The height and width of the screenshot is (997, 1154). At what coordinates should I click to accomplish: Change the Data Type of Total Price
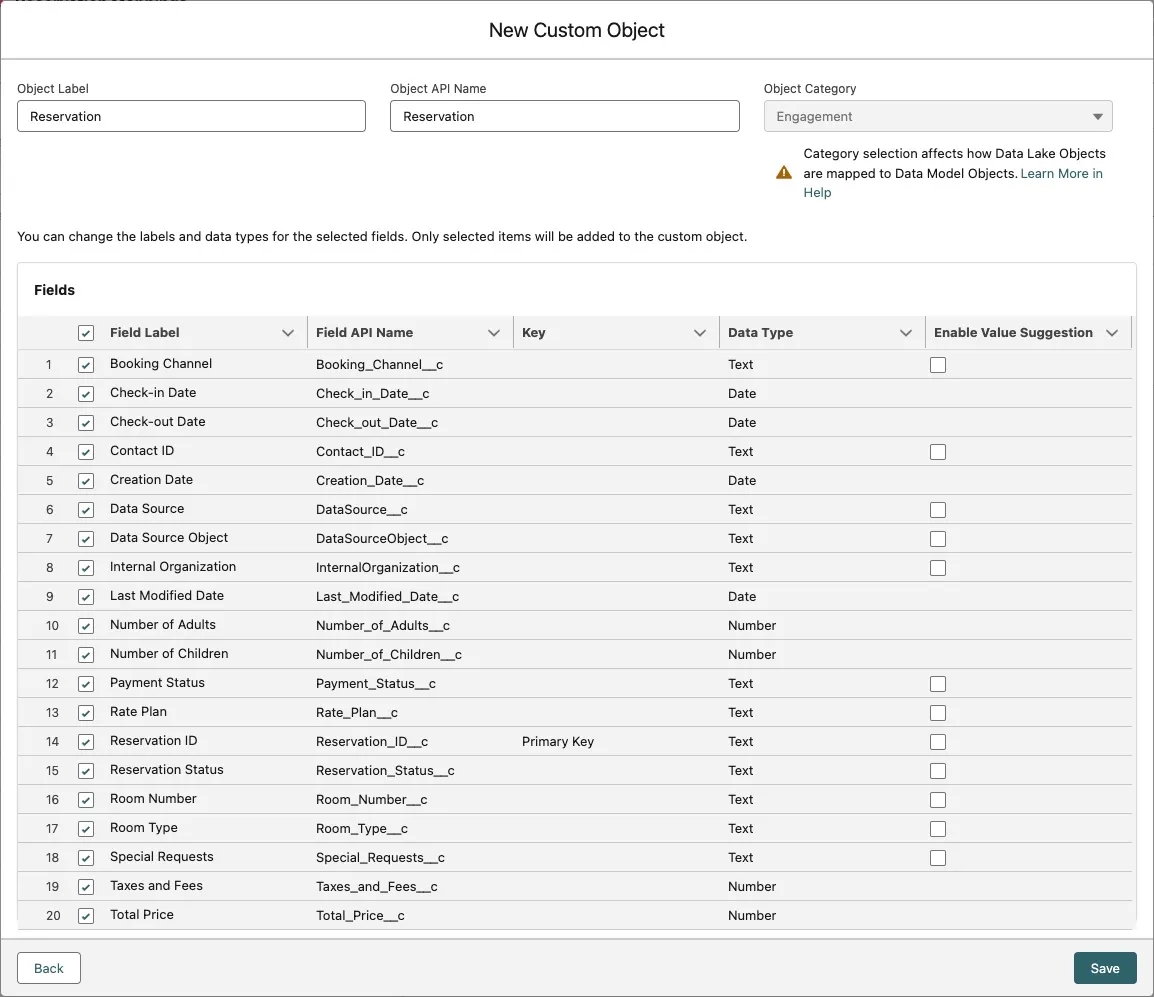point(752,916)
